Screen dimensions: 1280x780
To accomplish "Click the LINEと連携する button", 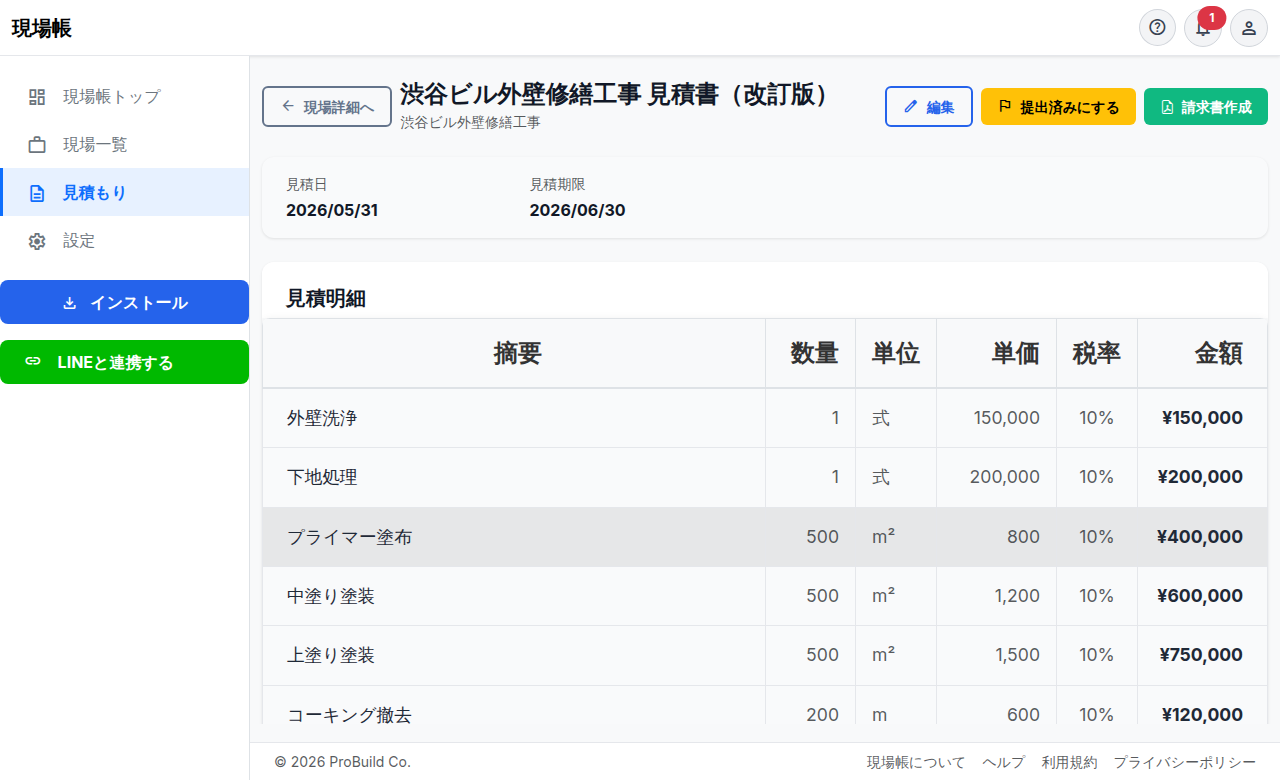I will pyautogui.click(x=124, y=362).
